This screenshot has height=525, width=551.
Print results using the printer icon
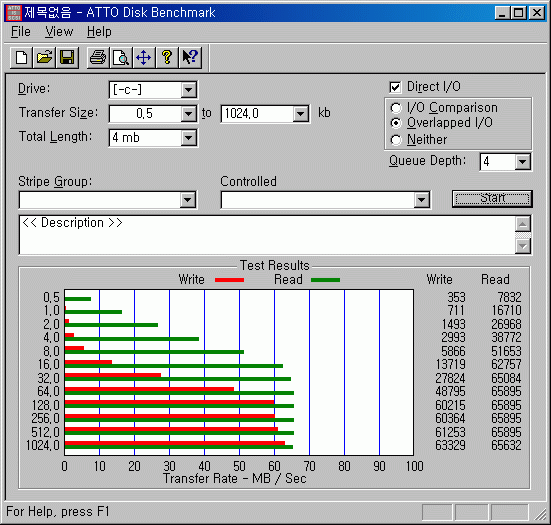coord(98,58)
